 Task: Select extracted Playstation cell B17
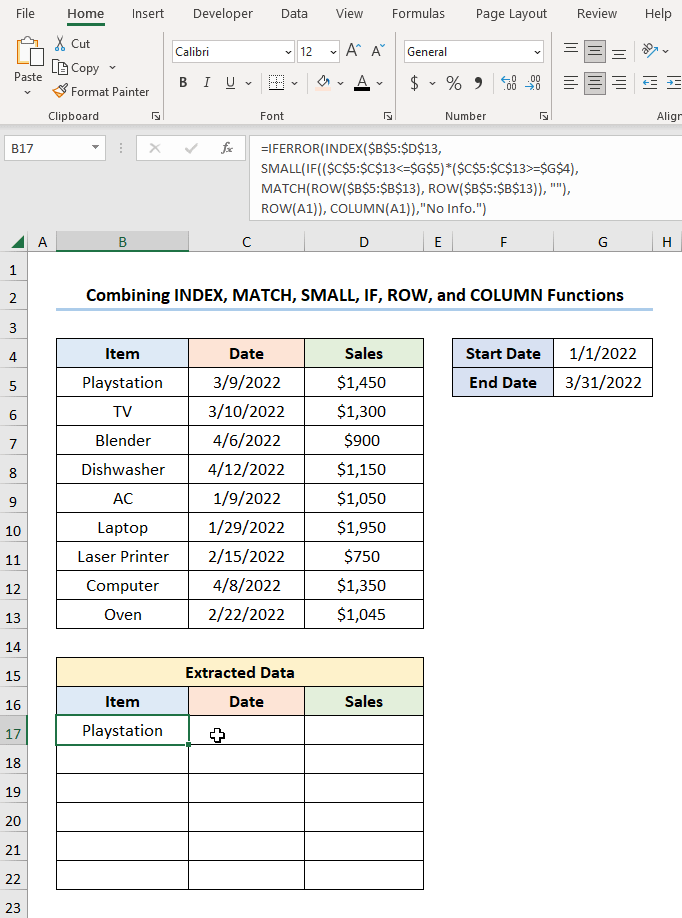pyautogui.click(x=122, y=730)
